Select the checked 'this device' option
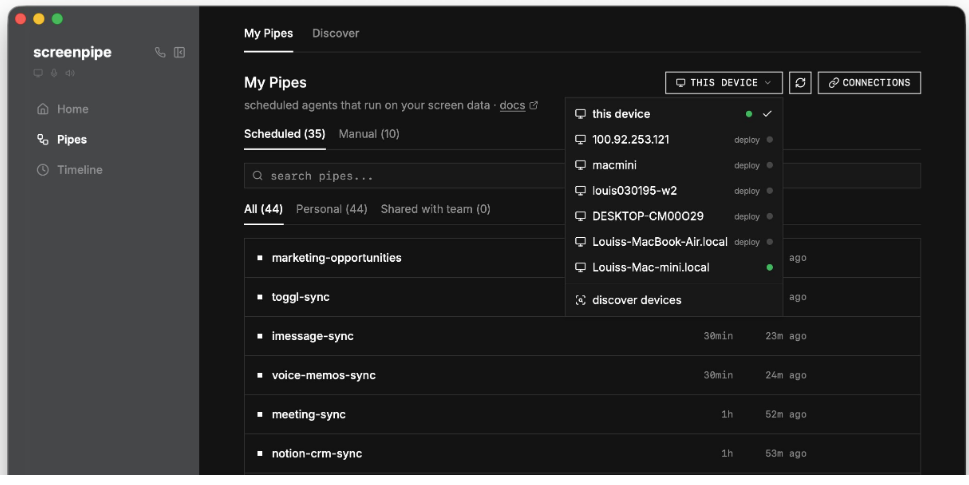The width and height of the screenshot is (969, 485). click(620, 114)
